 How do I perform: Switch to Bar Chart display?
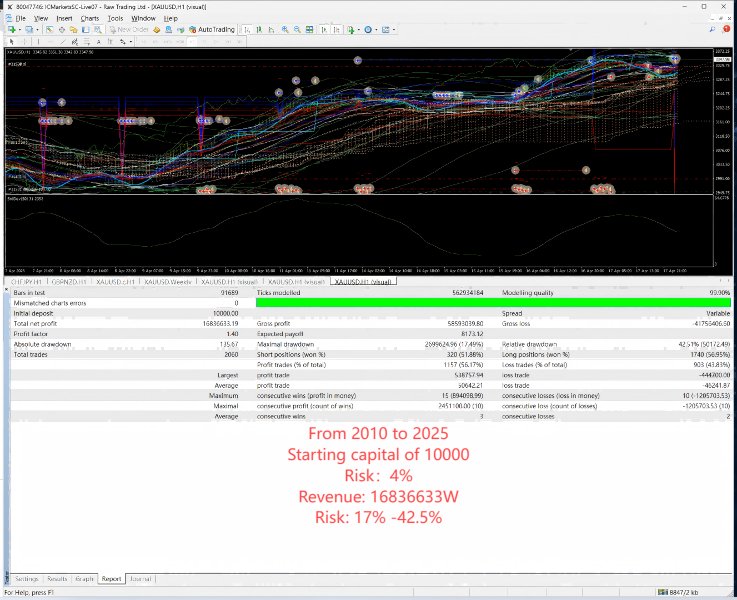coord(247,30)
